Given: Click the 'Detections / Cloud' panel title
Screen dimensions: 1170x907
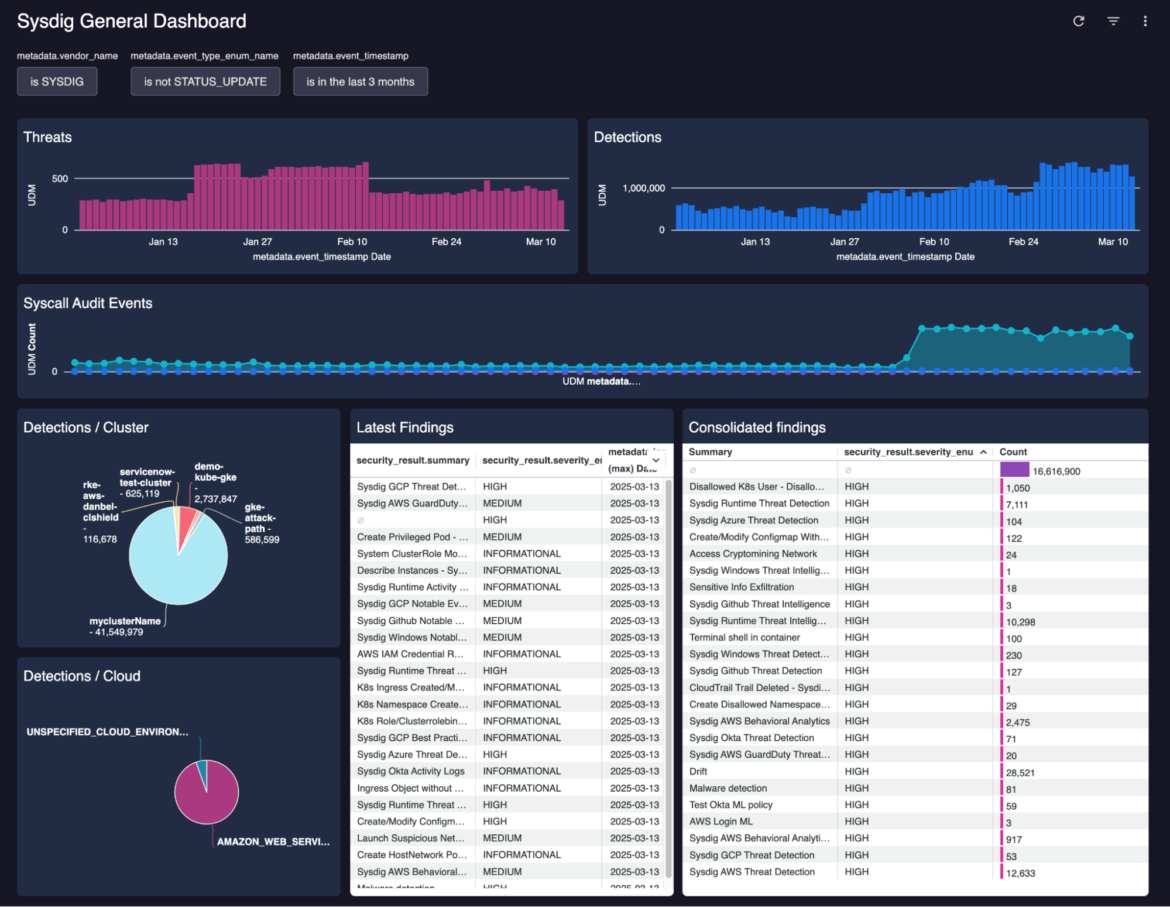Looking at the screenshot, I should click(x=81, y=676).
